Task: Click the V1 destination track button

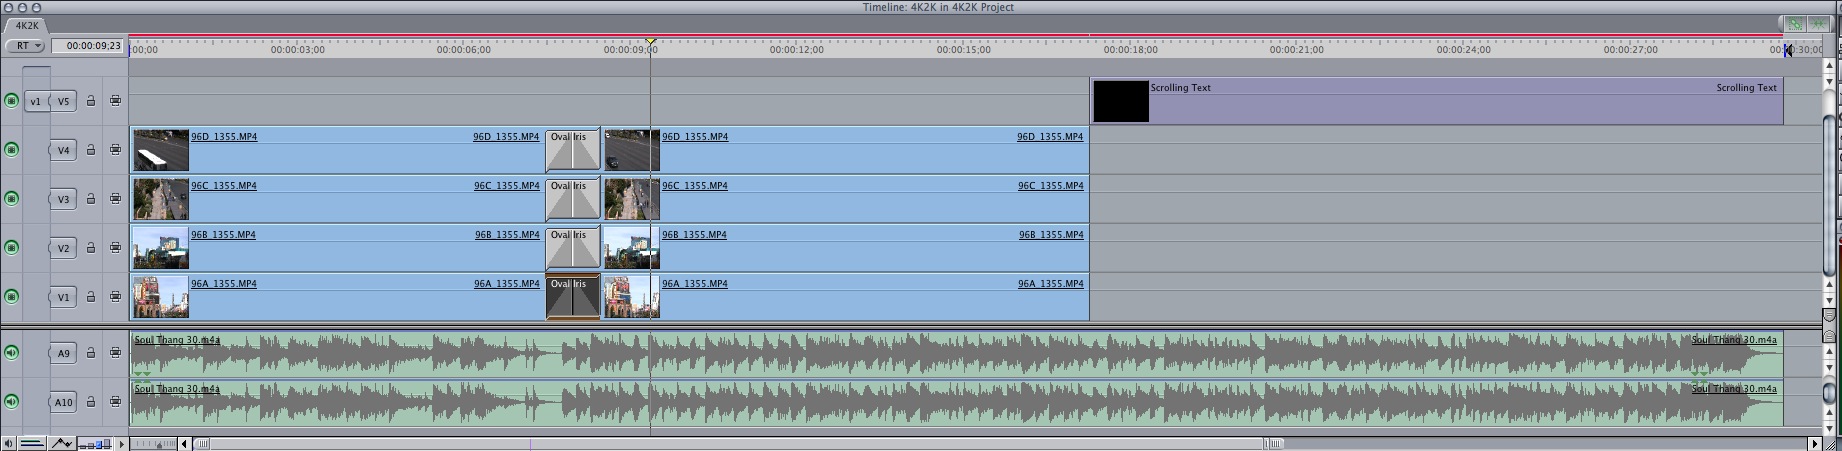Action: [x=64, y=297]
